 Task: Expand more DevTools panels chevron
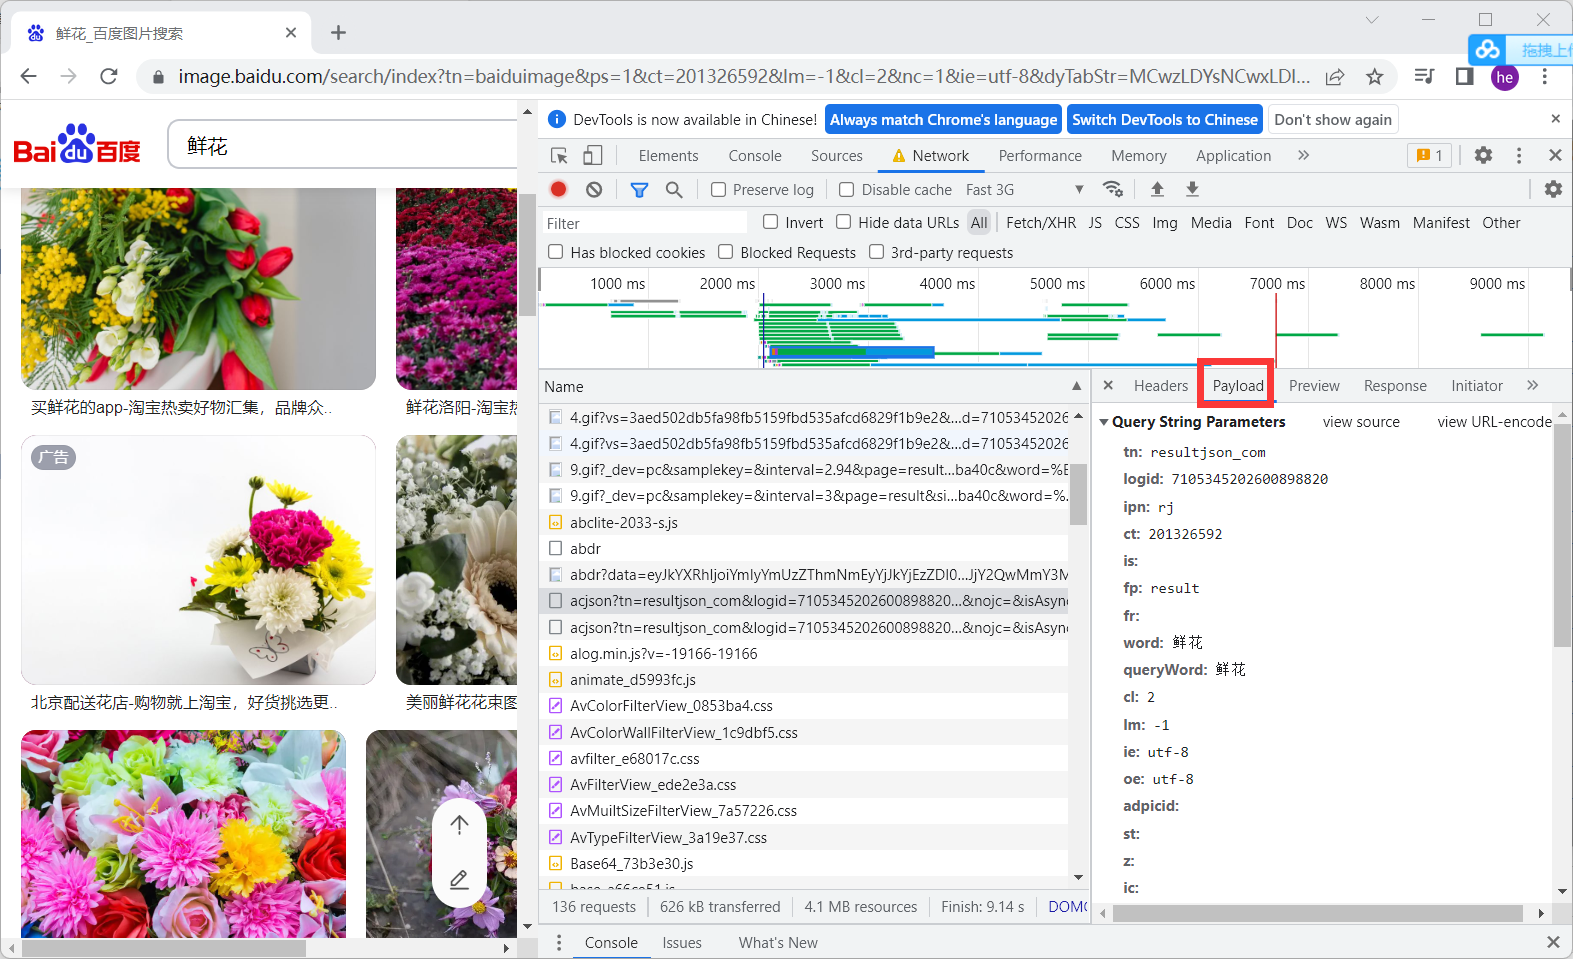[x=1303, y=155]
